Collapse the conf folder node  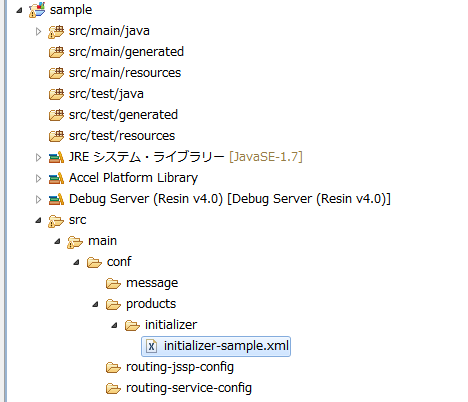[76, 262]
